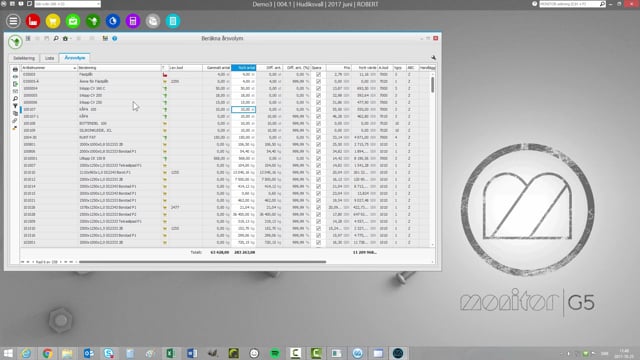This screenshot has height=360, width=640.
Task: Open the red Manufacturing module icon
Action: click(x=33, y=21)
